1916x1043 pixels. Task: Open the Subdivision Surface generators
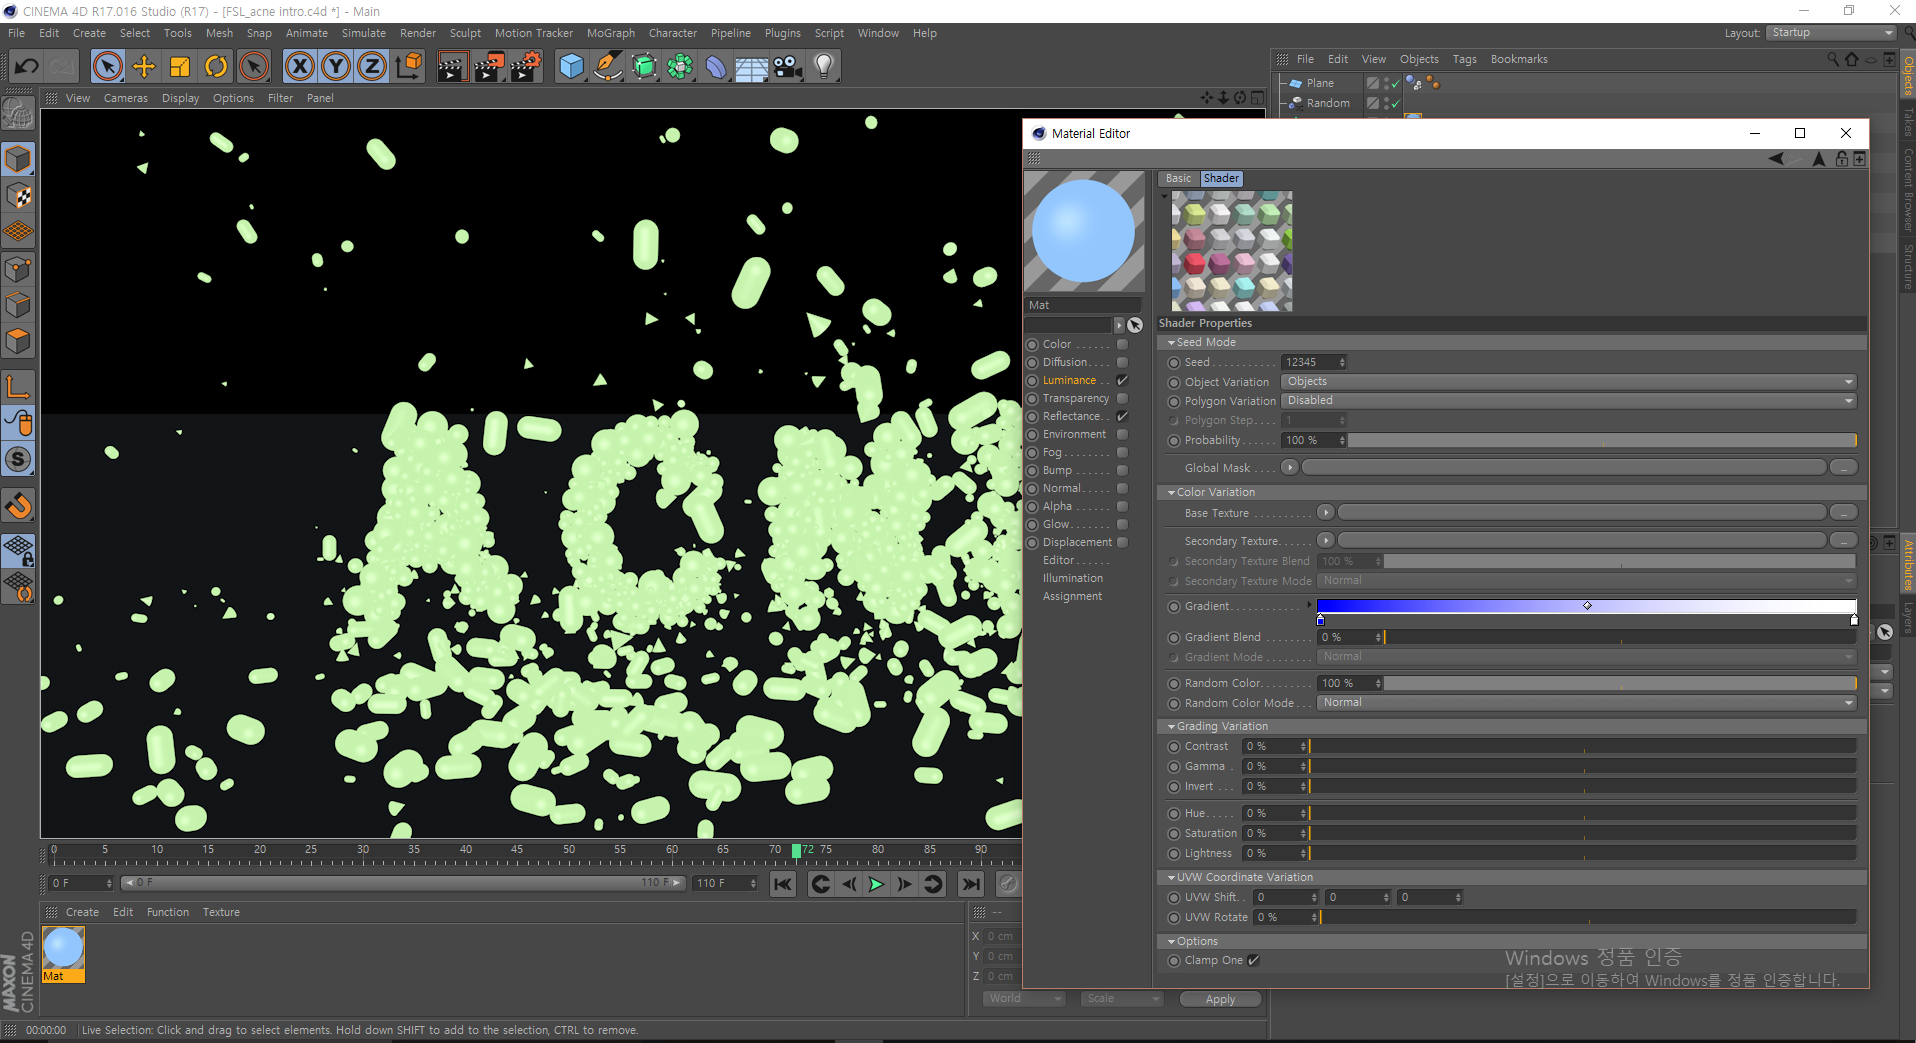coord(645,67)
